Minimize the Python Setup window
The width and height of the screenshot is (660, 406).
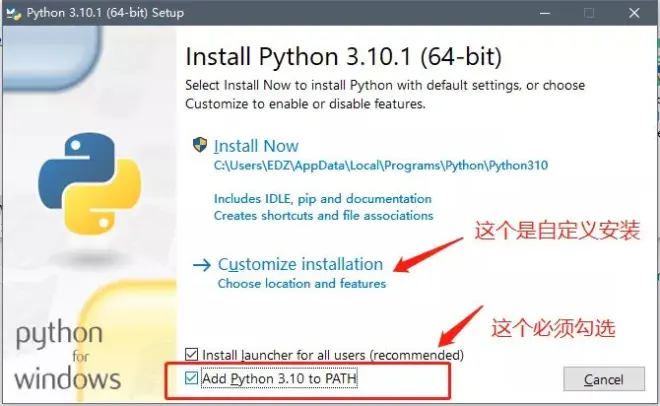(x=545, y=13)
